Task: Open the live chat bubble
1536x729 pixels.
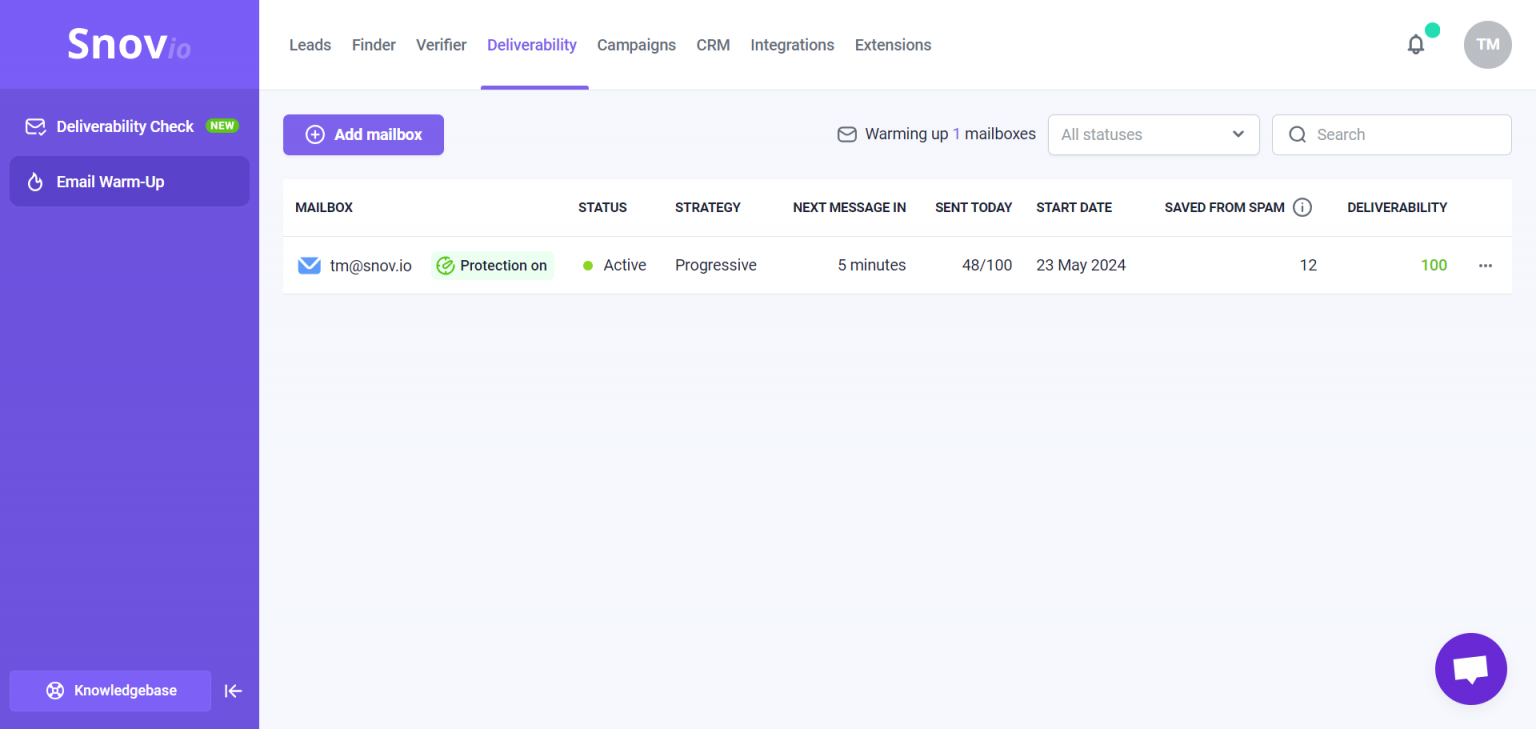Action: (1470, 669)
